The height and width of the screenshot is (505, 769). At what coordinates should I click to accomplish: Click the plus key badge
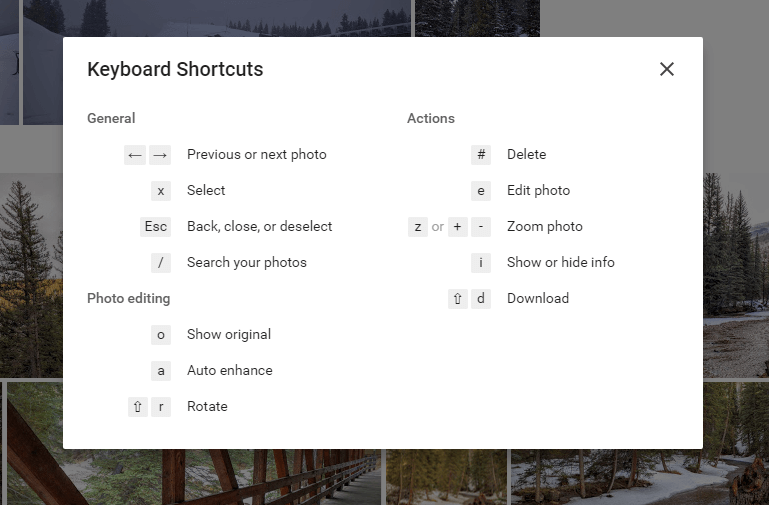pos(458,227)
